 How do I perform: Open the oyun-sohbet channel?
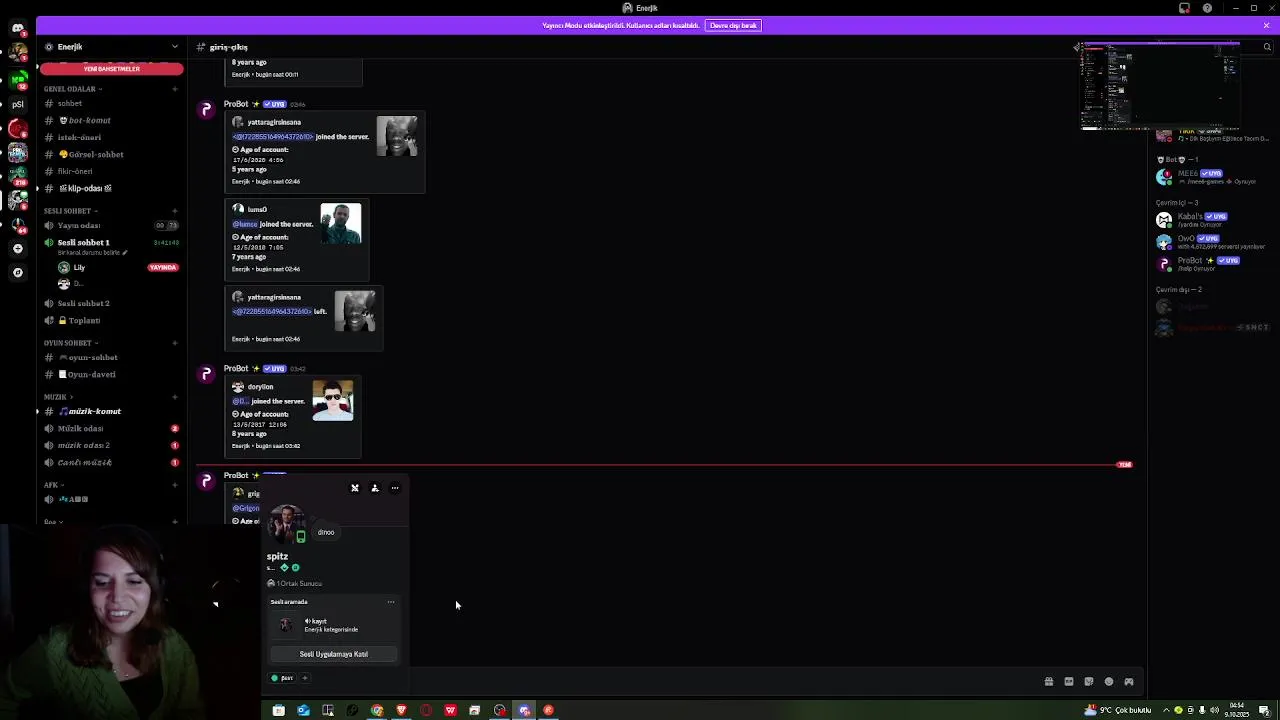(111, 357)
